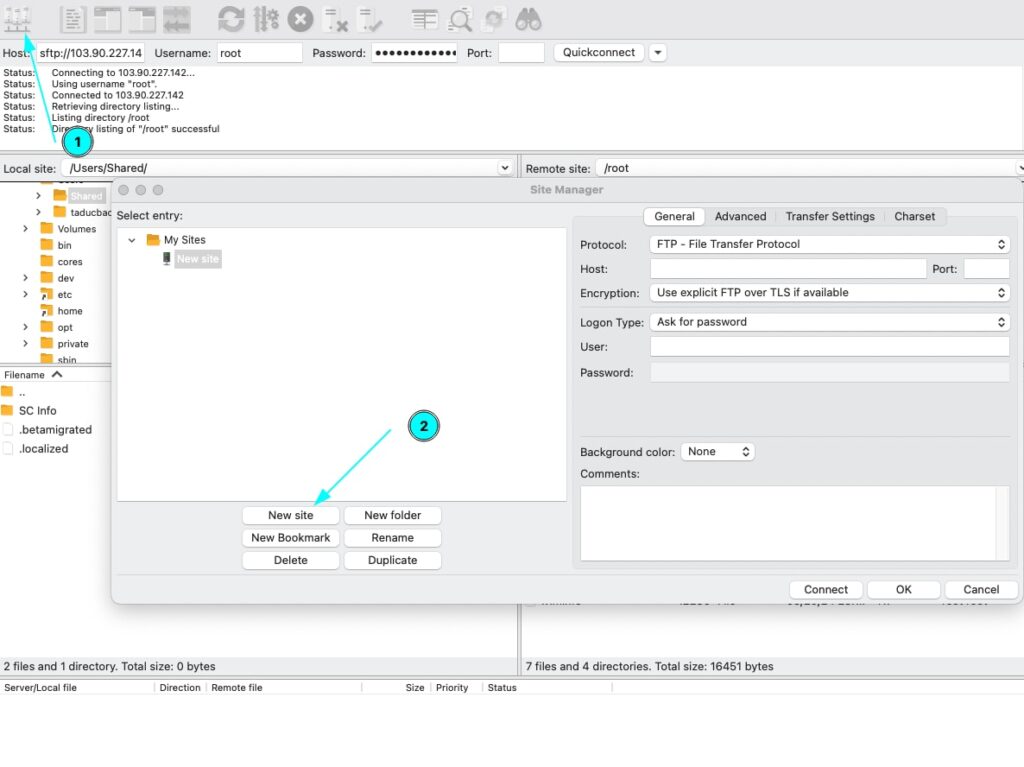The width and height of the screenshot is (1024, 767).
Task: Collapse the My Sites tree node
Action: click(132, 240)
